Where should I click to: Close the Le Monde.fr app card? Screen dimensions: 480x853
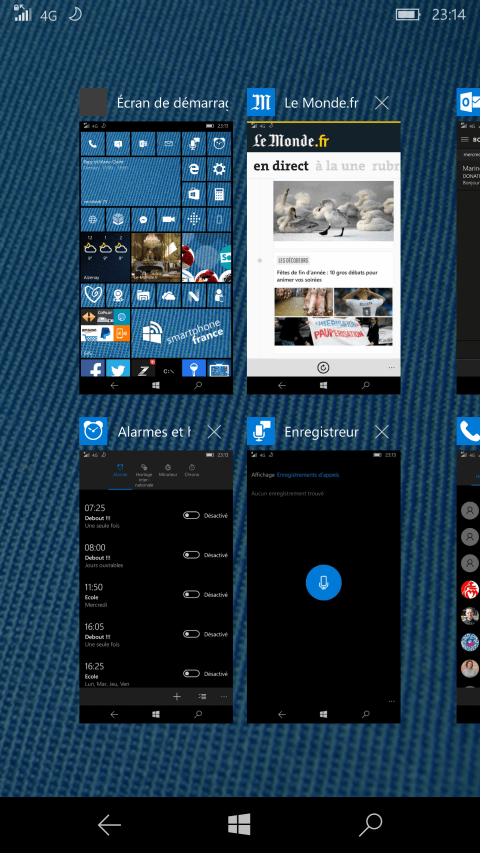point(382,102)
